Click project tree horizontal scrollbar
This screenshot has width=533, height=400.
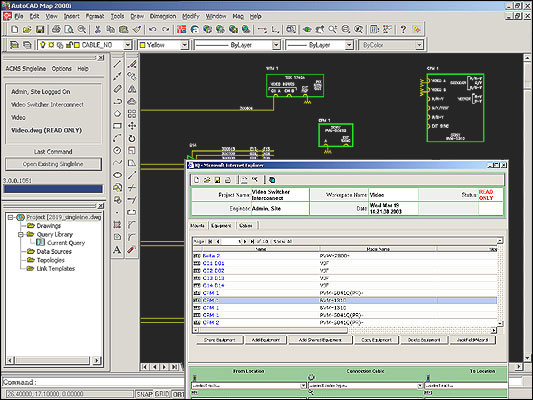53,360
